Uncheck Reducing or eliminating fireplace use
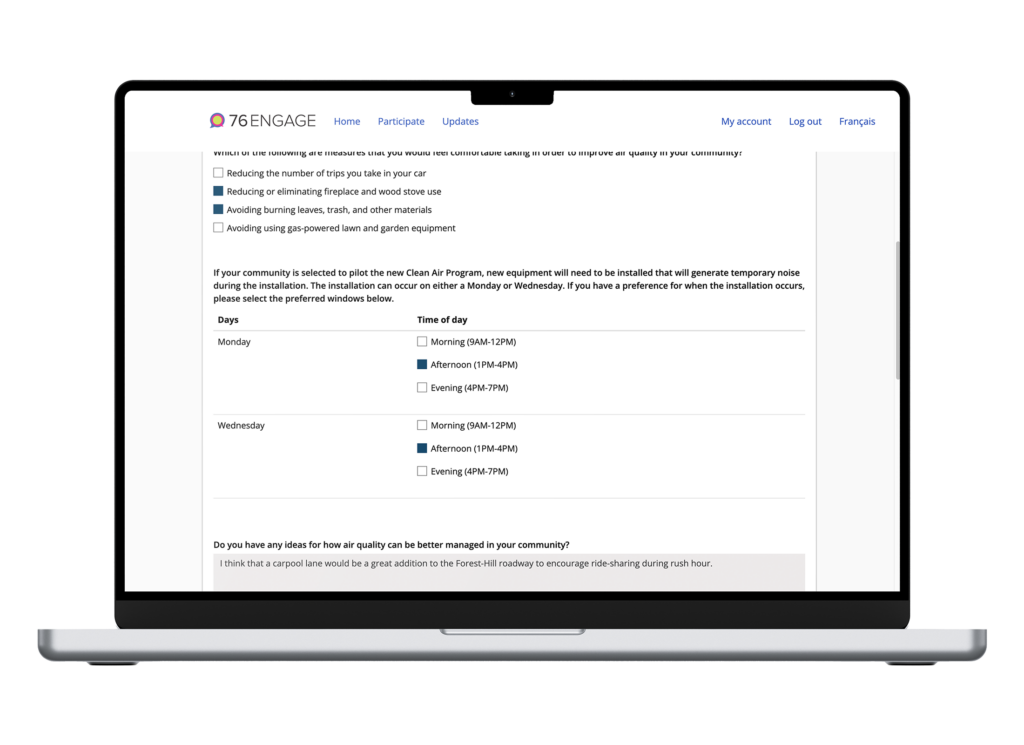The height and width of the screenshot is (745, 1024). [219, 191]
